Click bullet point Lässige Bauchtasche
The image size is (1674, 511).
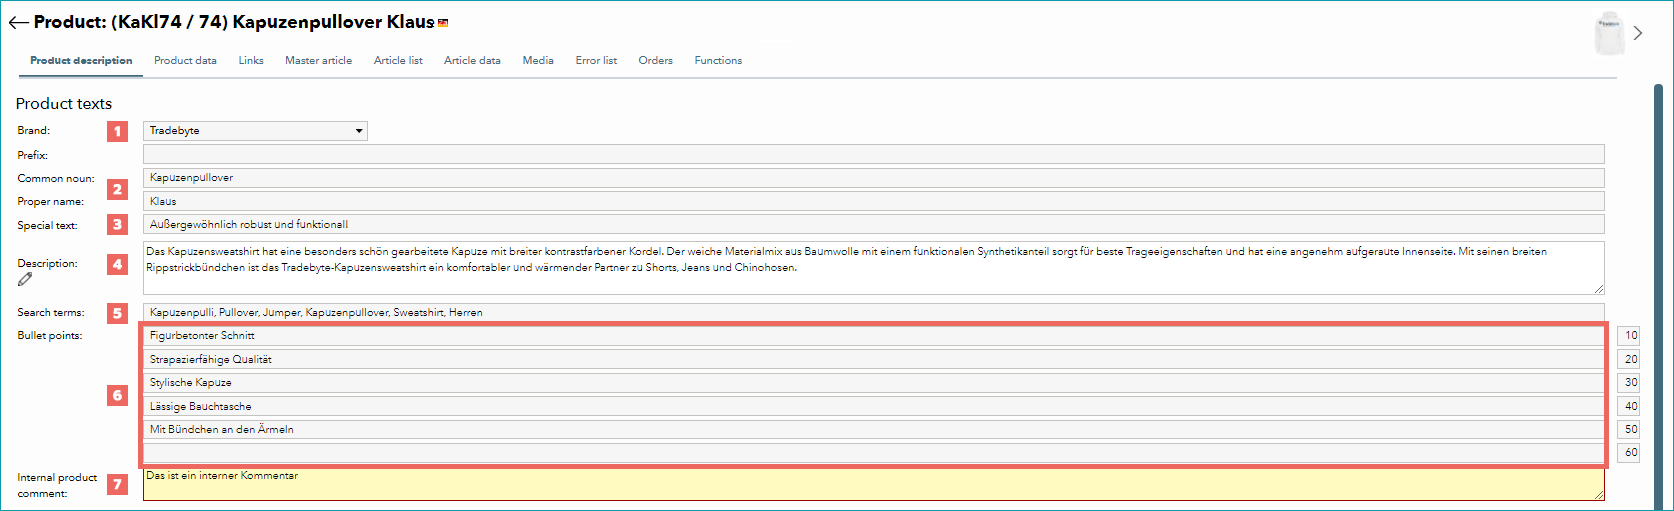874,406
